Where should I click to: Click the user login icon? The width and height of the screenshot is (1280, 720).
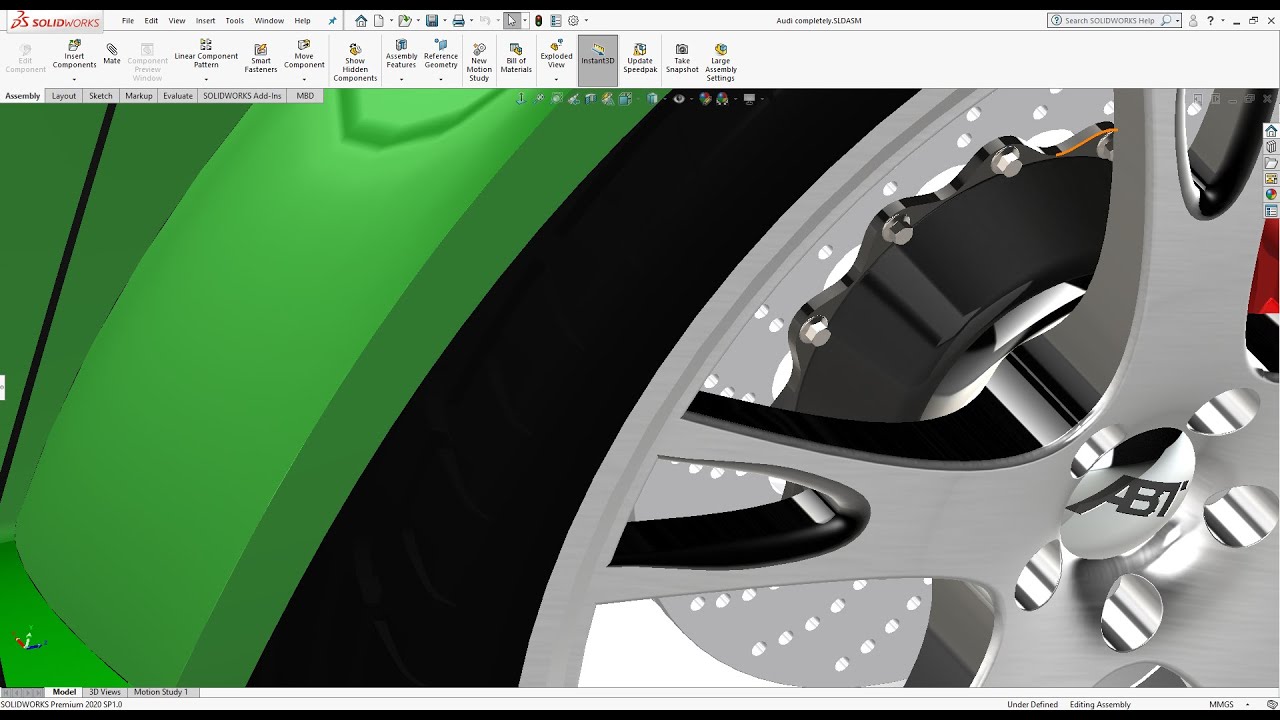(1193, 20)
